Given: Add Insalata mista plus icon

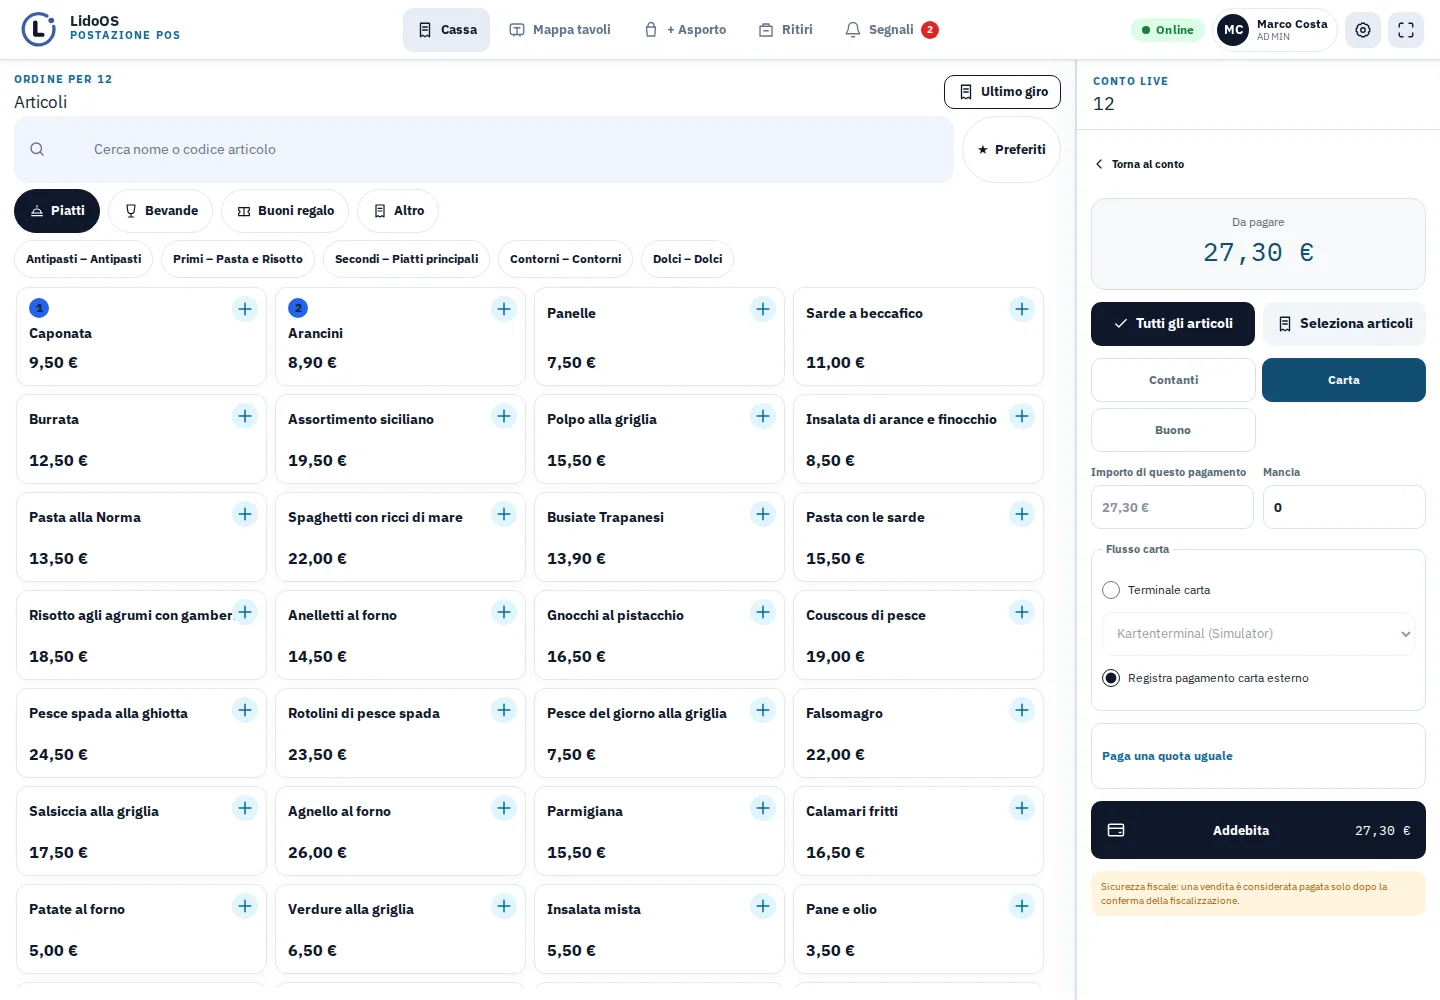Looking at the screenshot, I should click(x=763, y=906).
